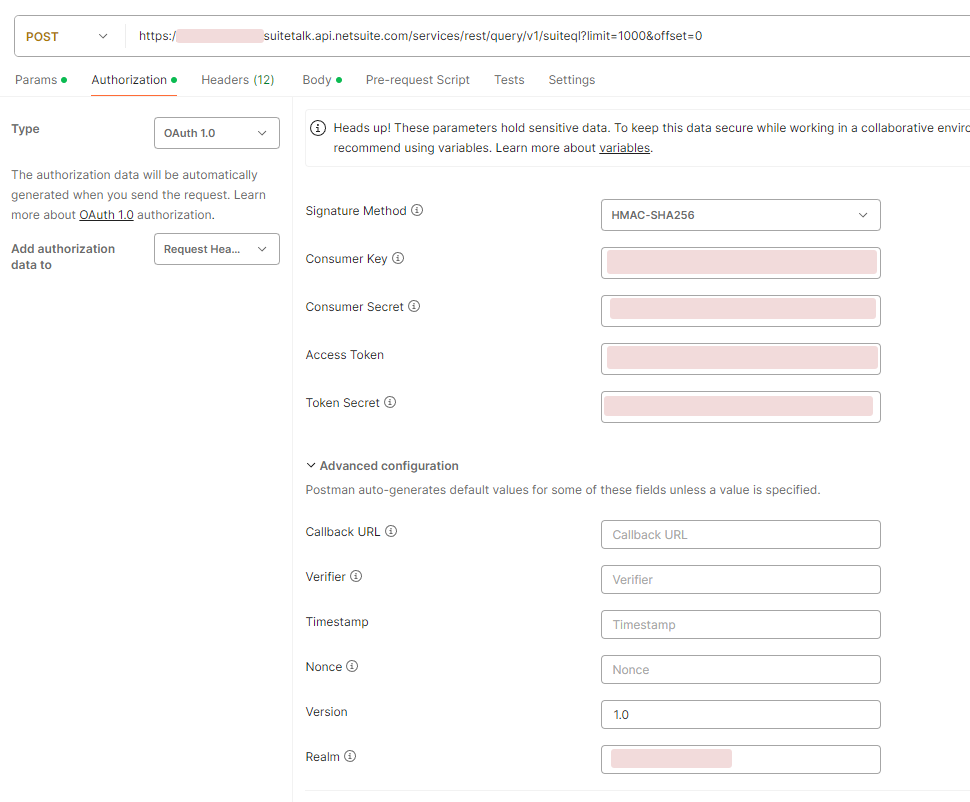Click info icon beside Consumer Key

398,259
